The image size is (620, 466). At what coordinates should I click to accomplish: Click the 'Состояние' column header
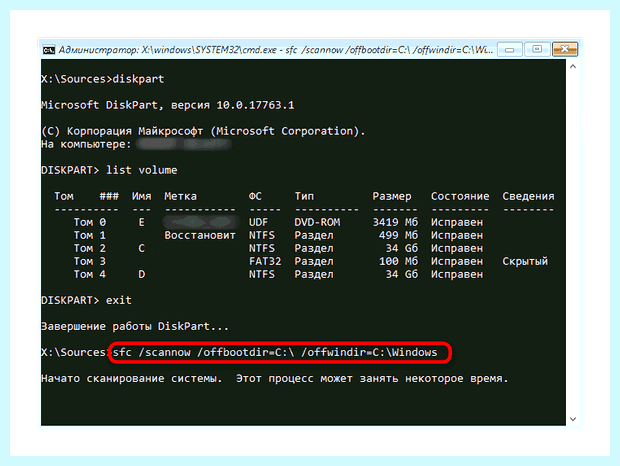tap(460, 196)
